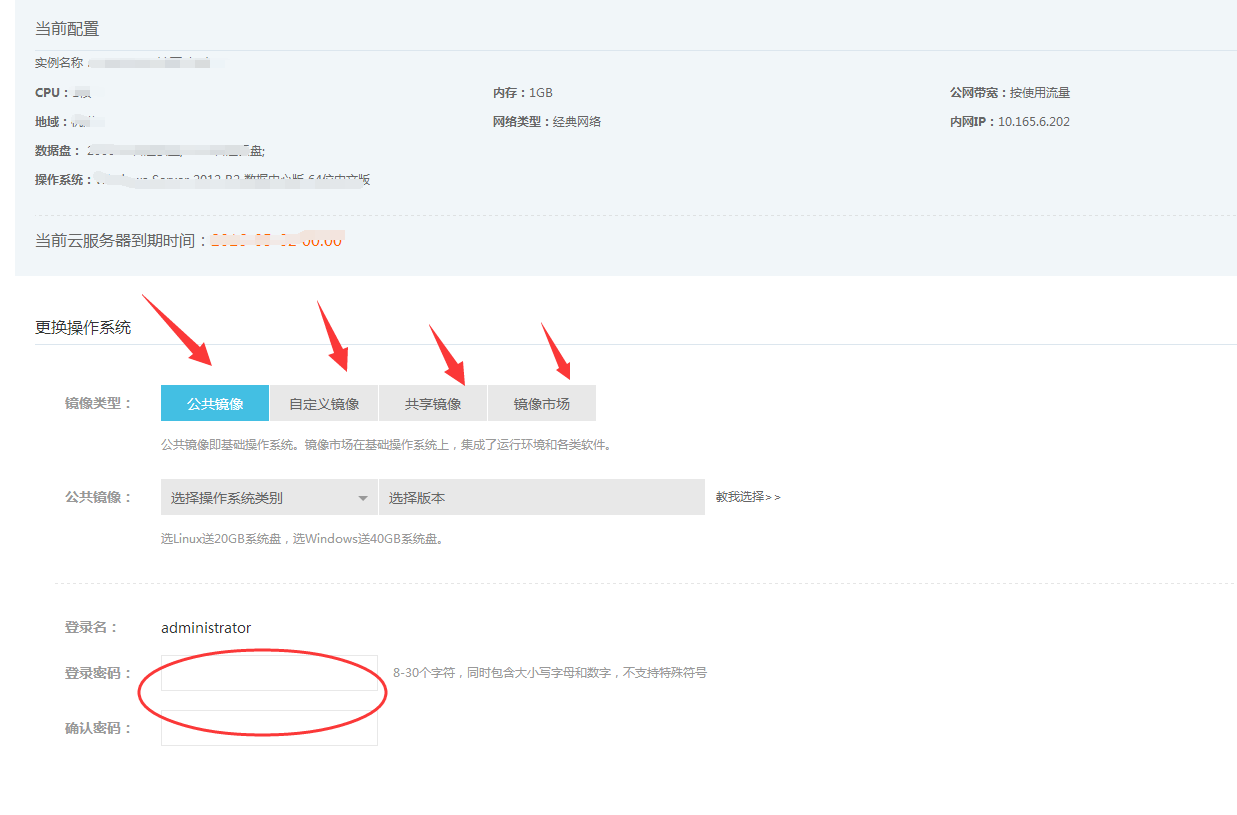Click the Linux 20GB system disk note
1237x815 pixels.
pos(301,539)
